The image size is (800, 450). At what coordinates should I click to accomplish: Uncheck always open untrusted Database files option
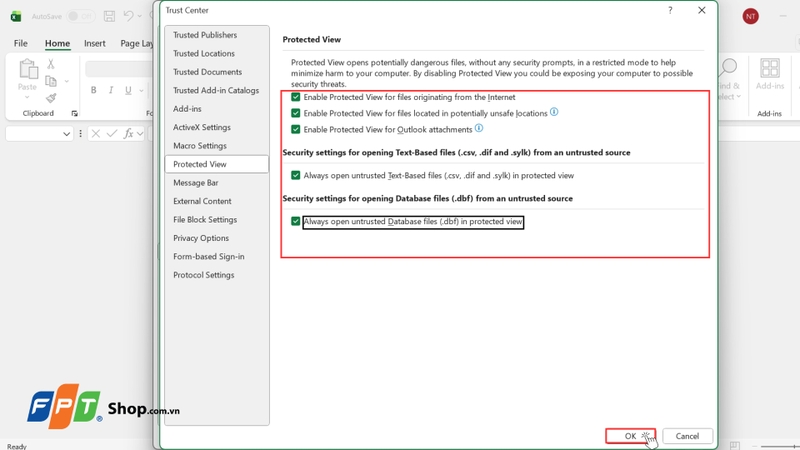pyautogui.click(x=295, y=221)
